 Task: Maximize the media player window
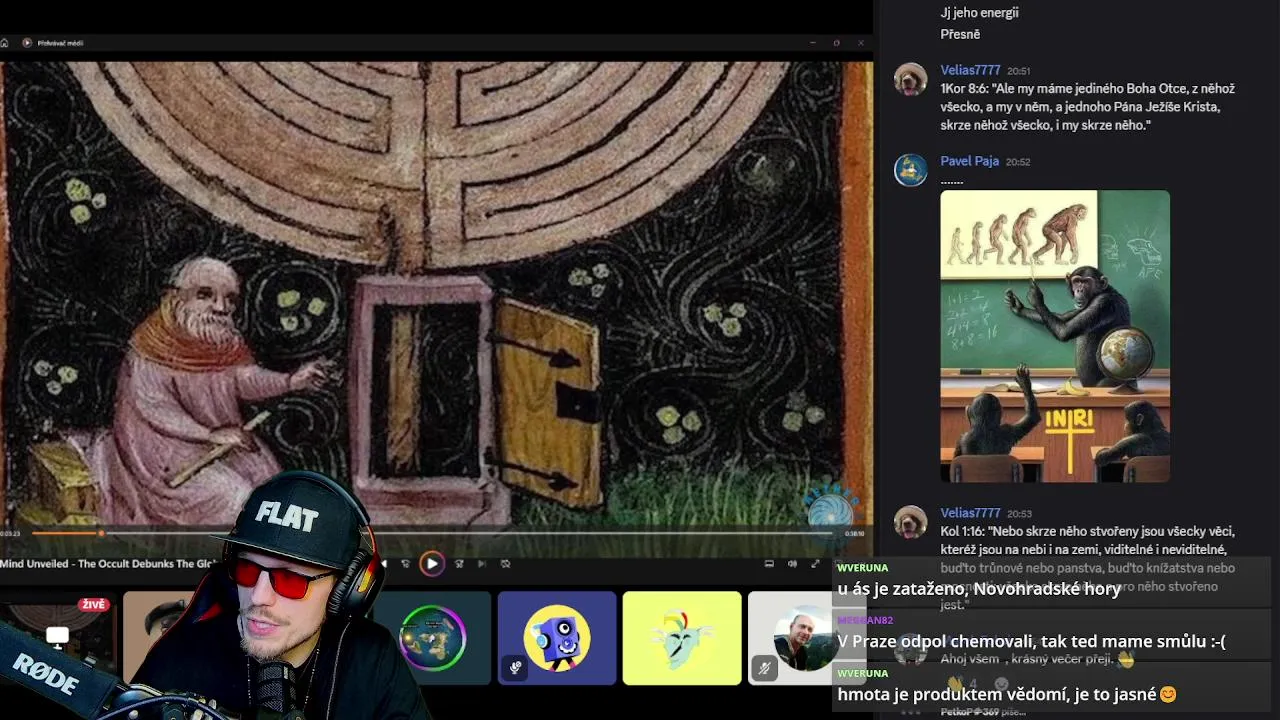tap(836, 43)
